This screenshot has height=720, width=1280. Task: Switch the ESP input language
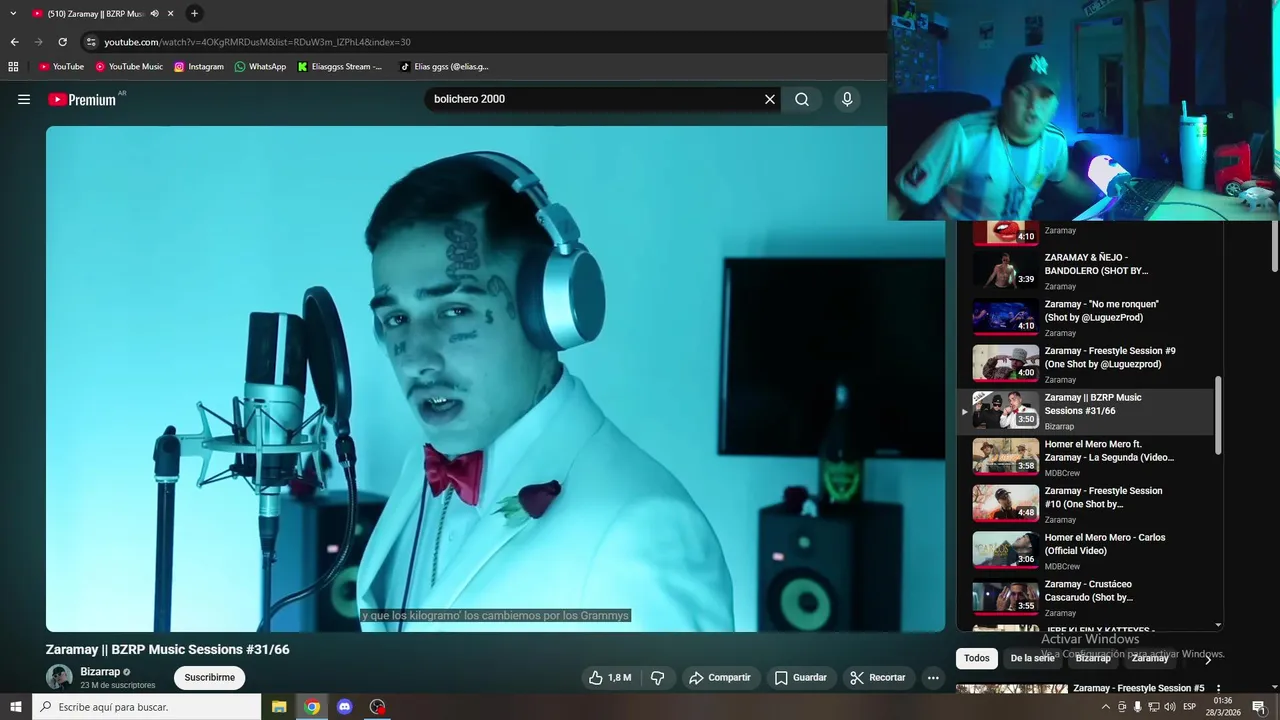point(1190,707)
